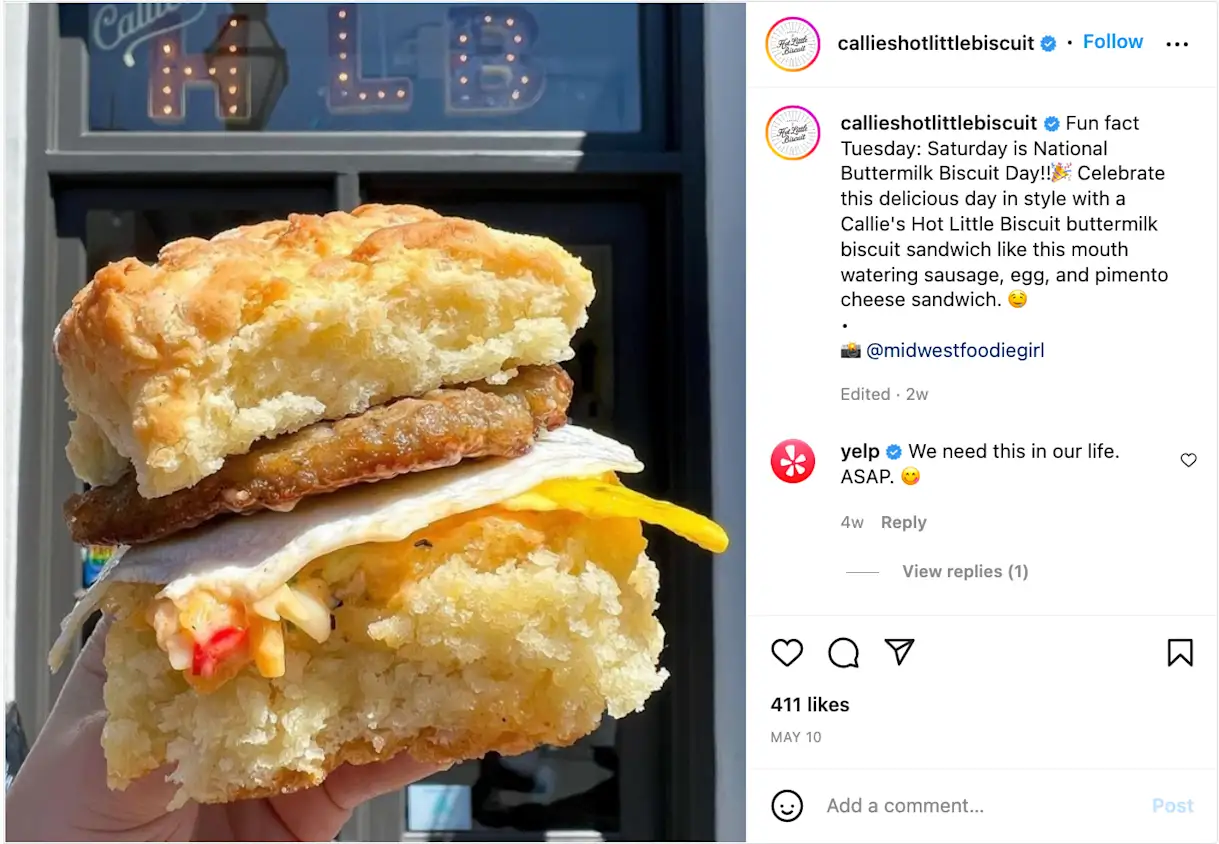Open the emoji picker smiley icon
This screenshot has width=1219, height=844.
pyautogui.click(x=787, y=806)
